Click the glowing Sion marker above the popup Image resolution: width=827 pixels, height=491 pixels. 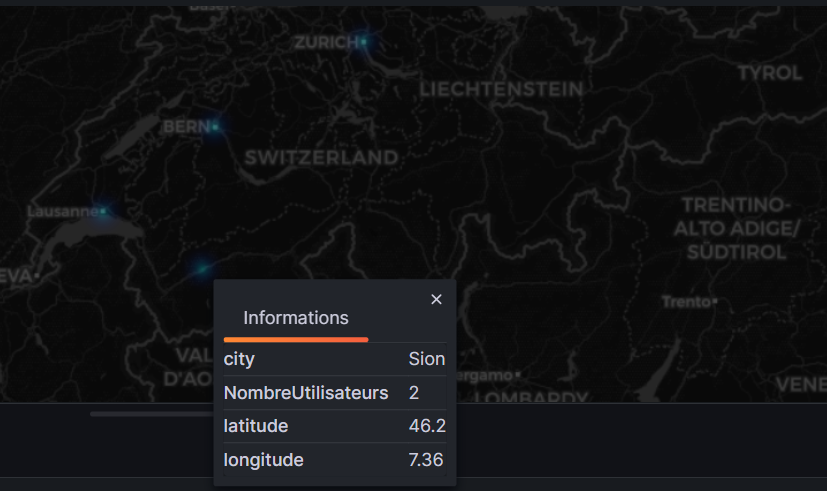click(x=203, y=267)
